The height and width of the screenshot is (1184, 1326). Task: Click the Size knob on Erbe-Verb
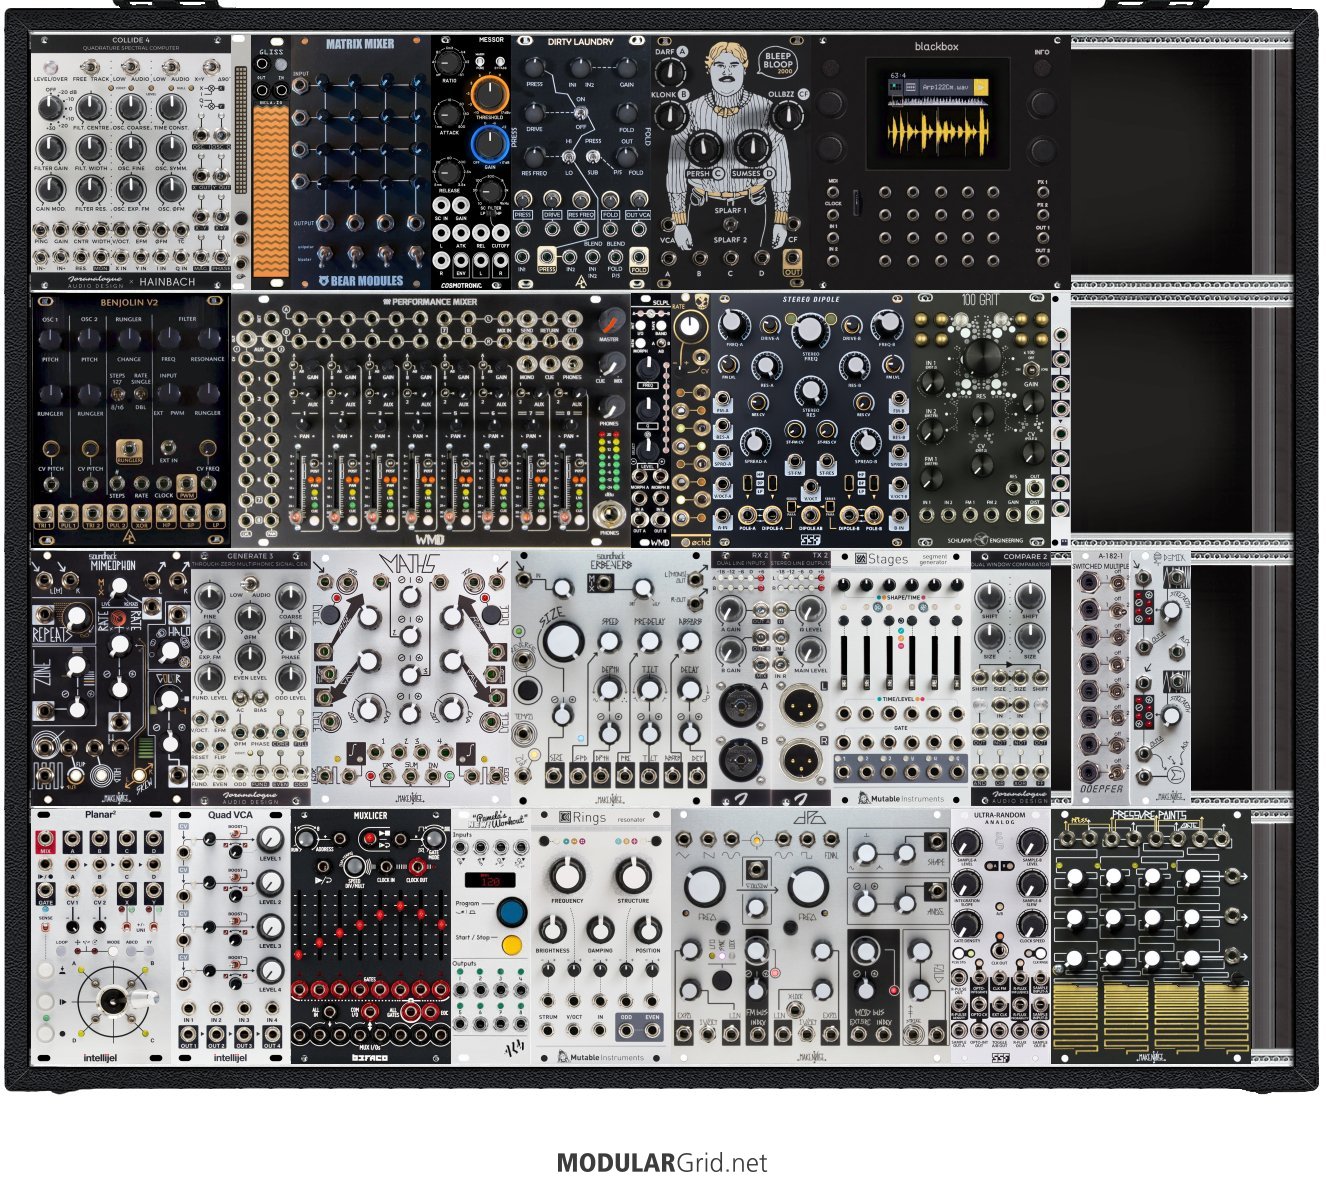[x=564, y=640]
